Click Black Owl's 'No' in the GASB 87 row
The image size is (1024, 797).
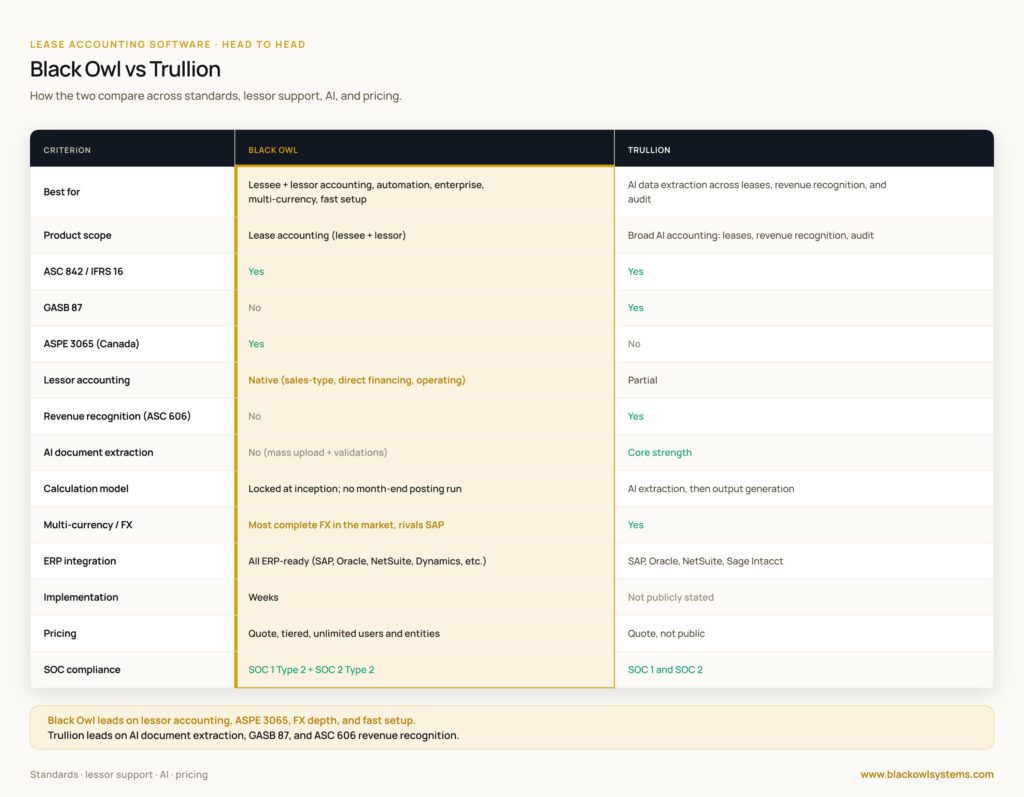255,307
